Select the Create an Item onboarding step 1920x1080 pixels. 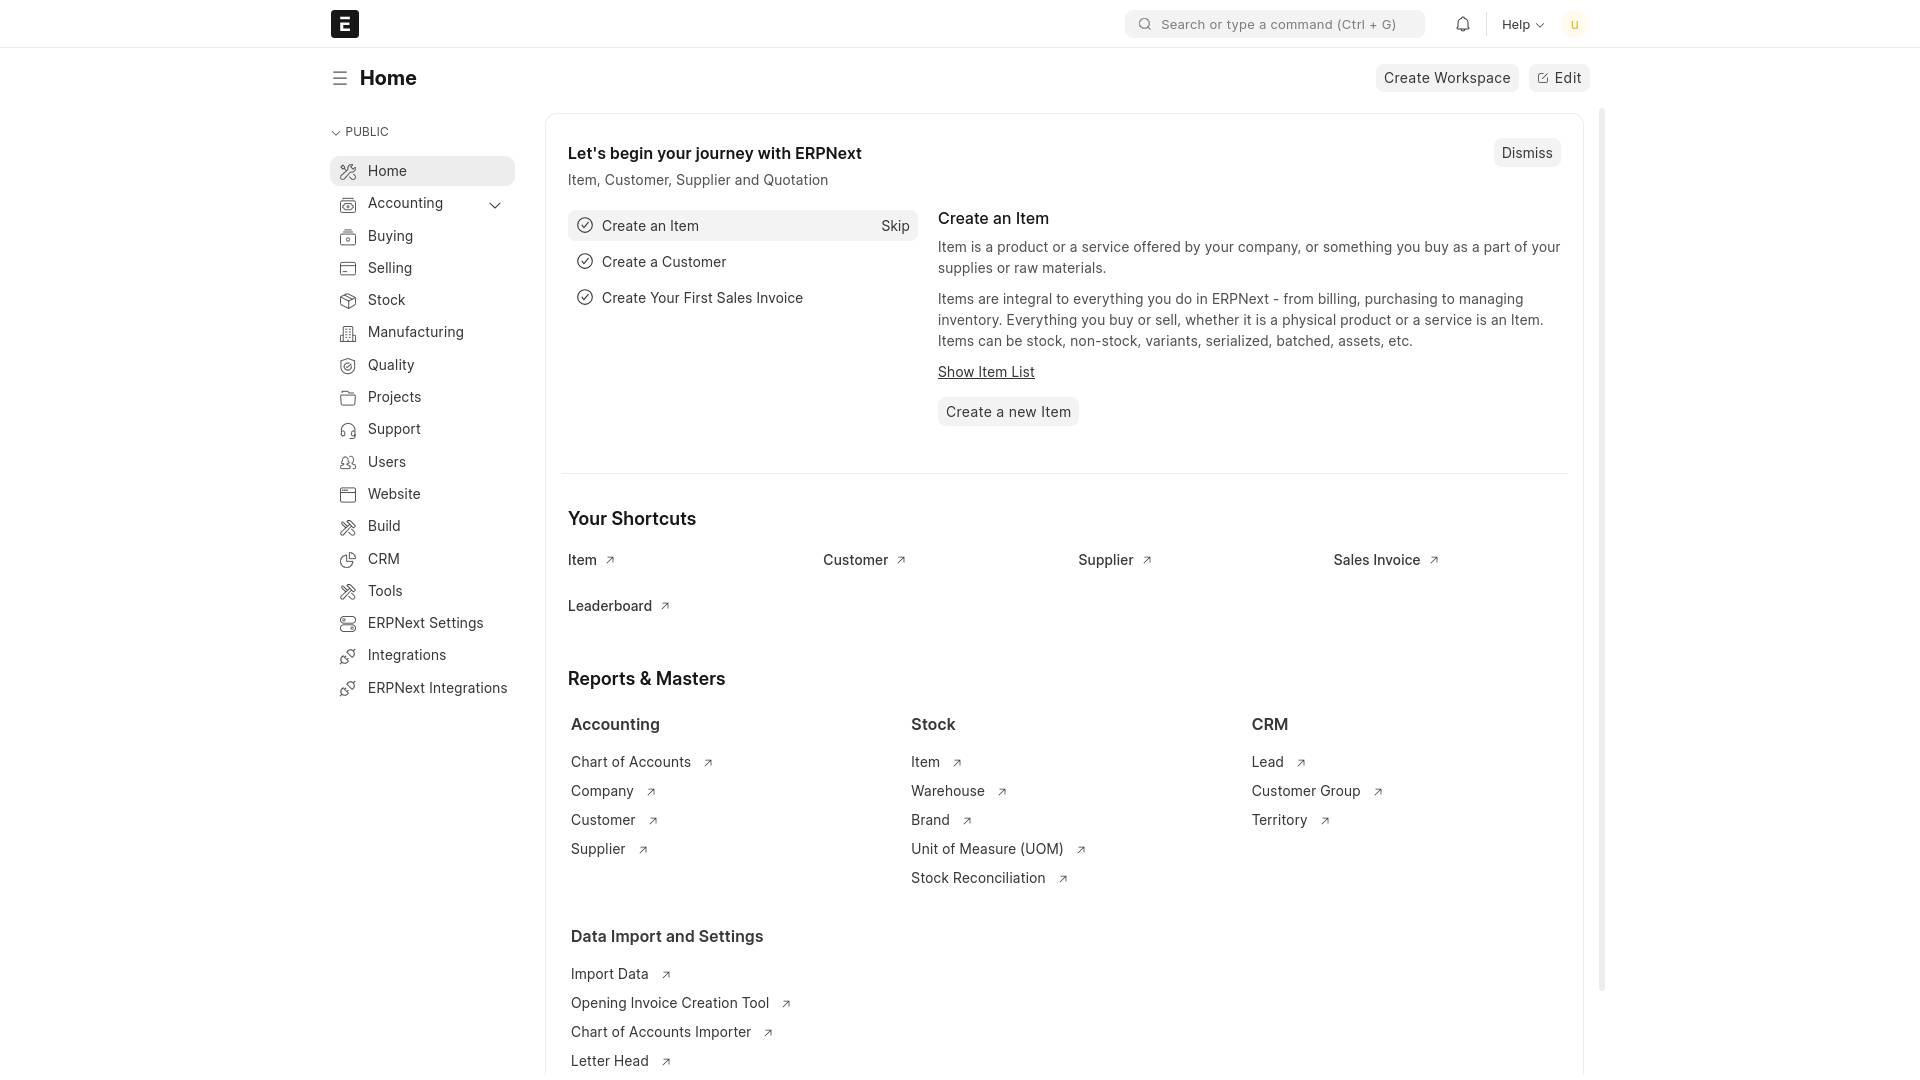650,226
